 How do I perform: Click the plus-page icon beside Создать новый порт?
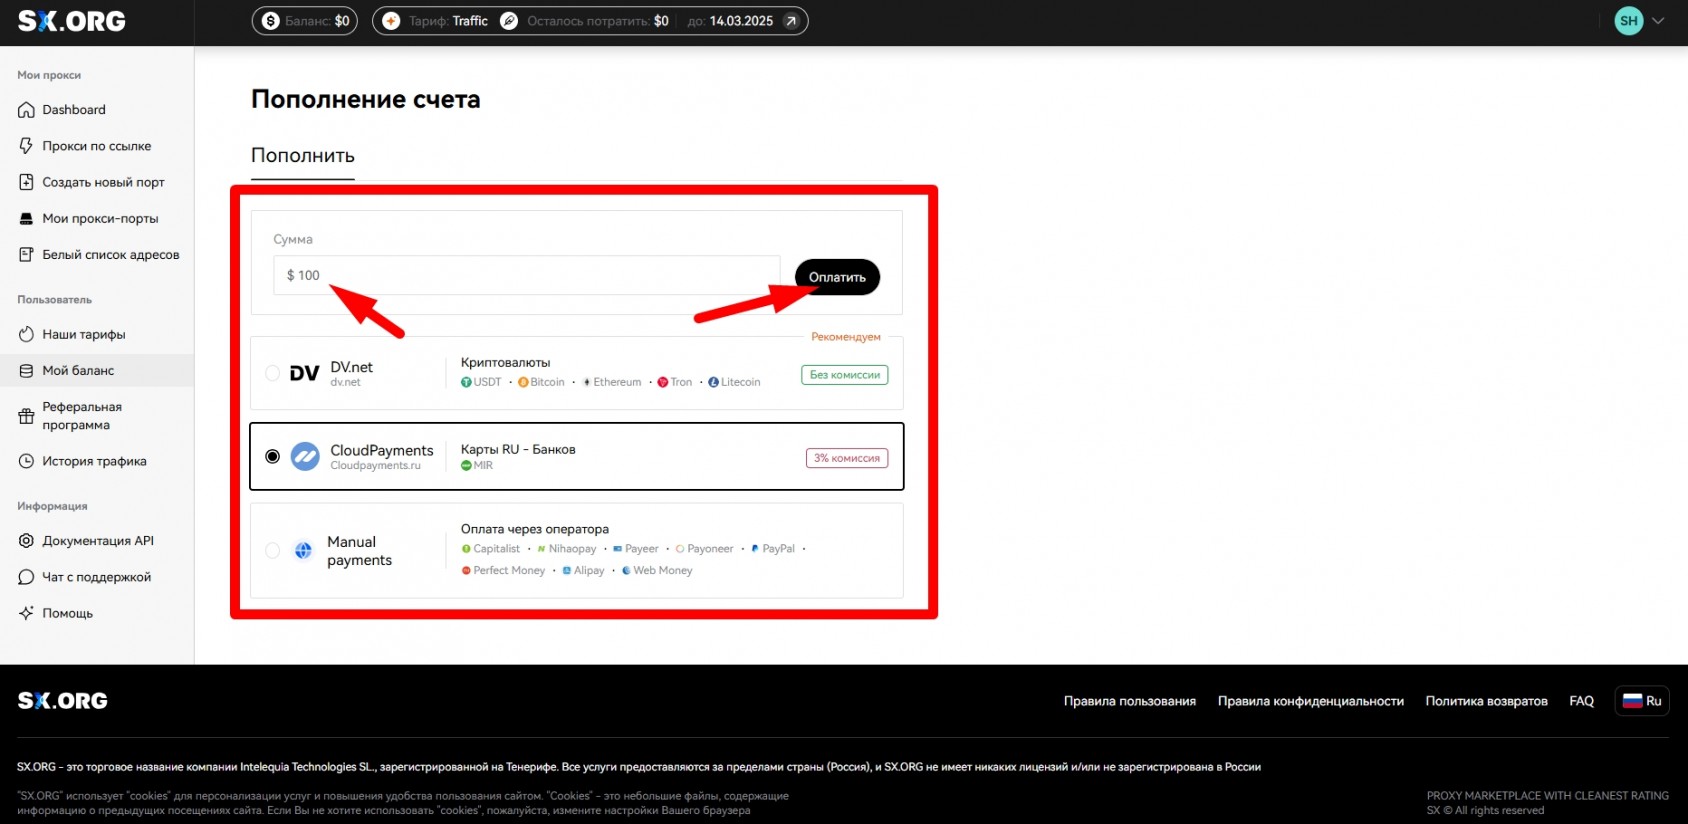(26, 182)
